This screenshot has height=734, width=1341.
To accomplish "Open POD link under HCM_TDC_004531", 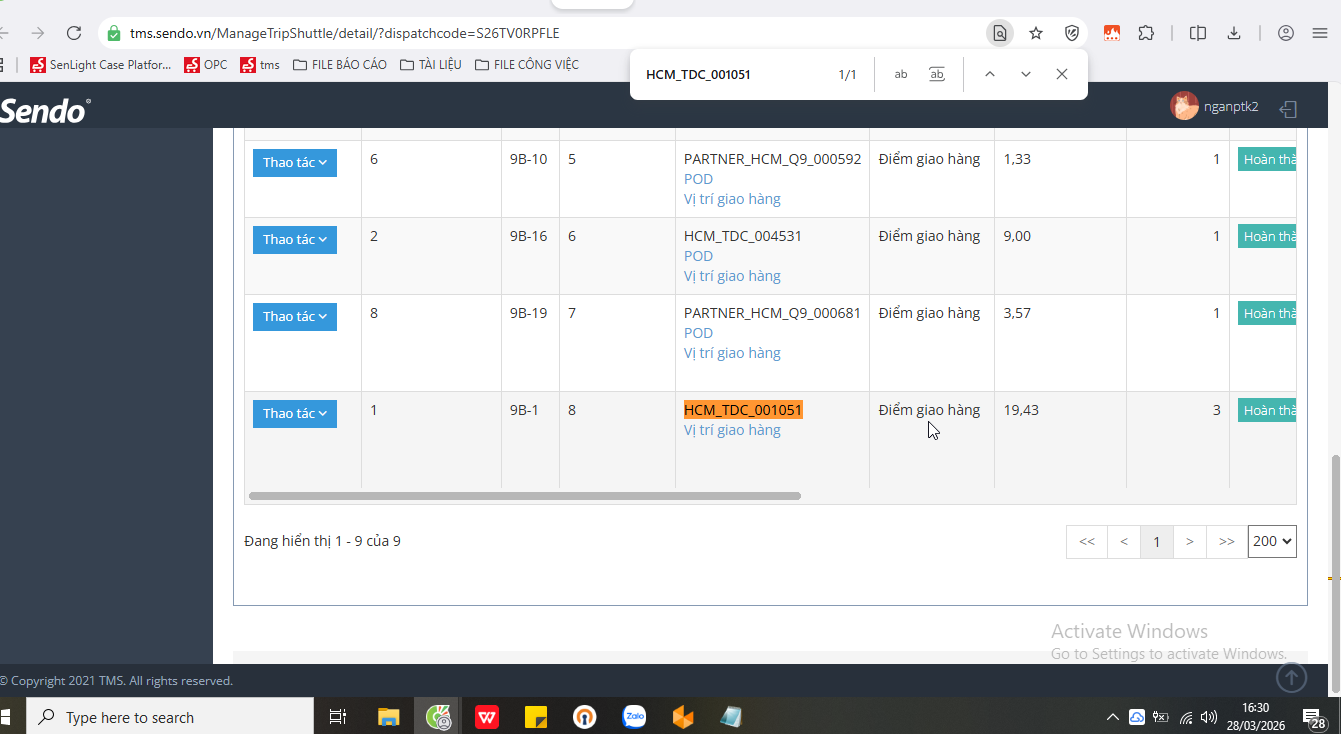I will pyautogui.click(x=699, y=256).
